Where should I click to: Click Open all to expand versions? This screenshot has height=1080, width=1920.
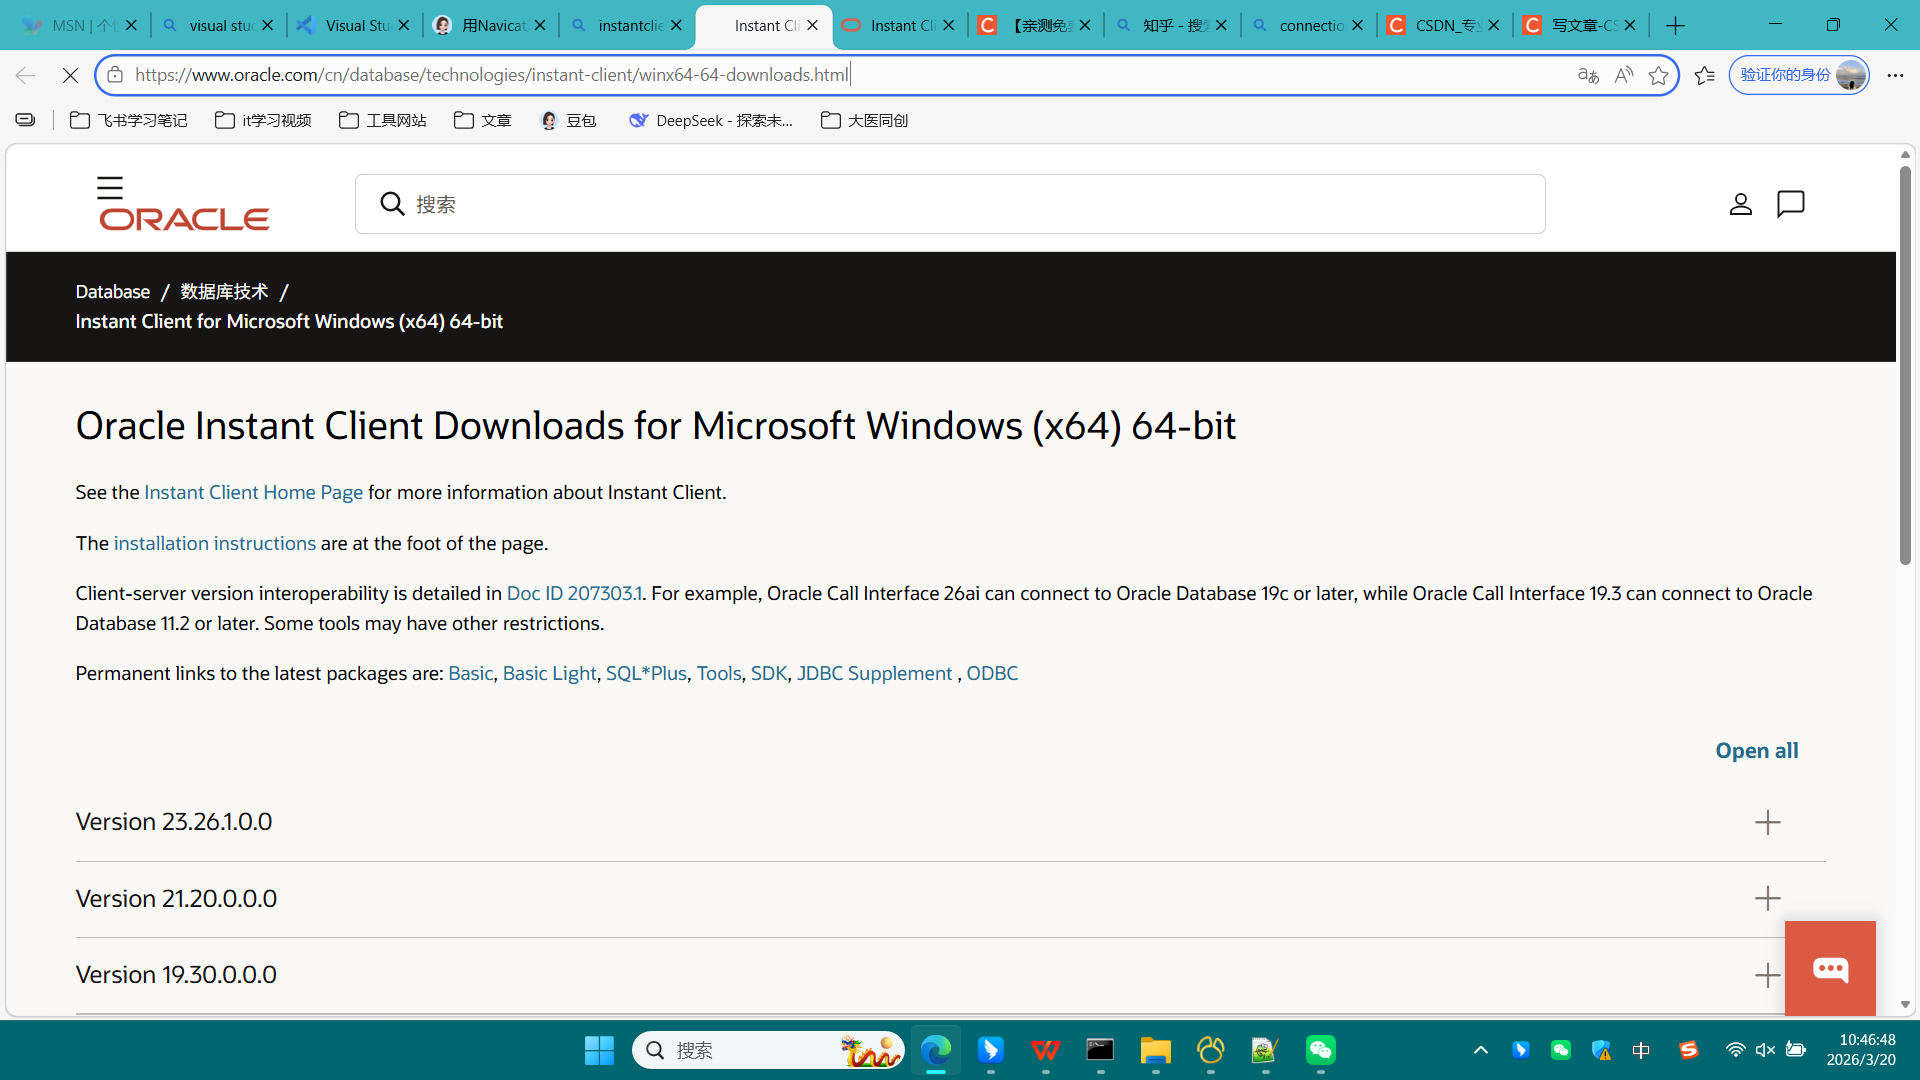coord(1757,751)
